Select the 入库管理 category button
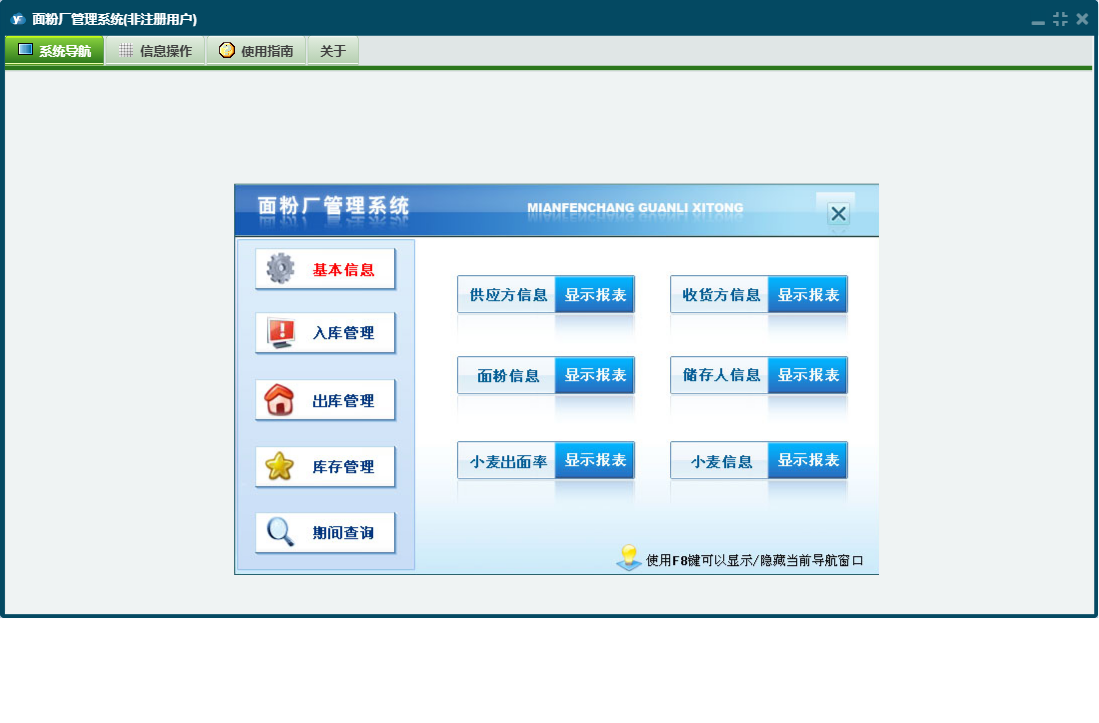1099x723 pixels. [325, 333]
